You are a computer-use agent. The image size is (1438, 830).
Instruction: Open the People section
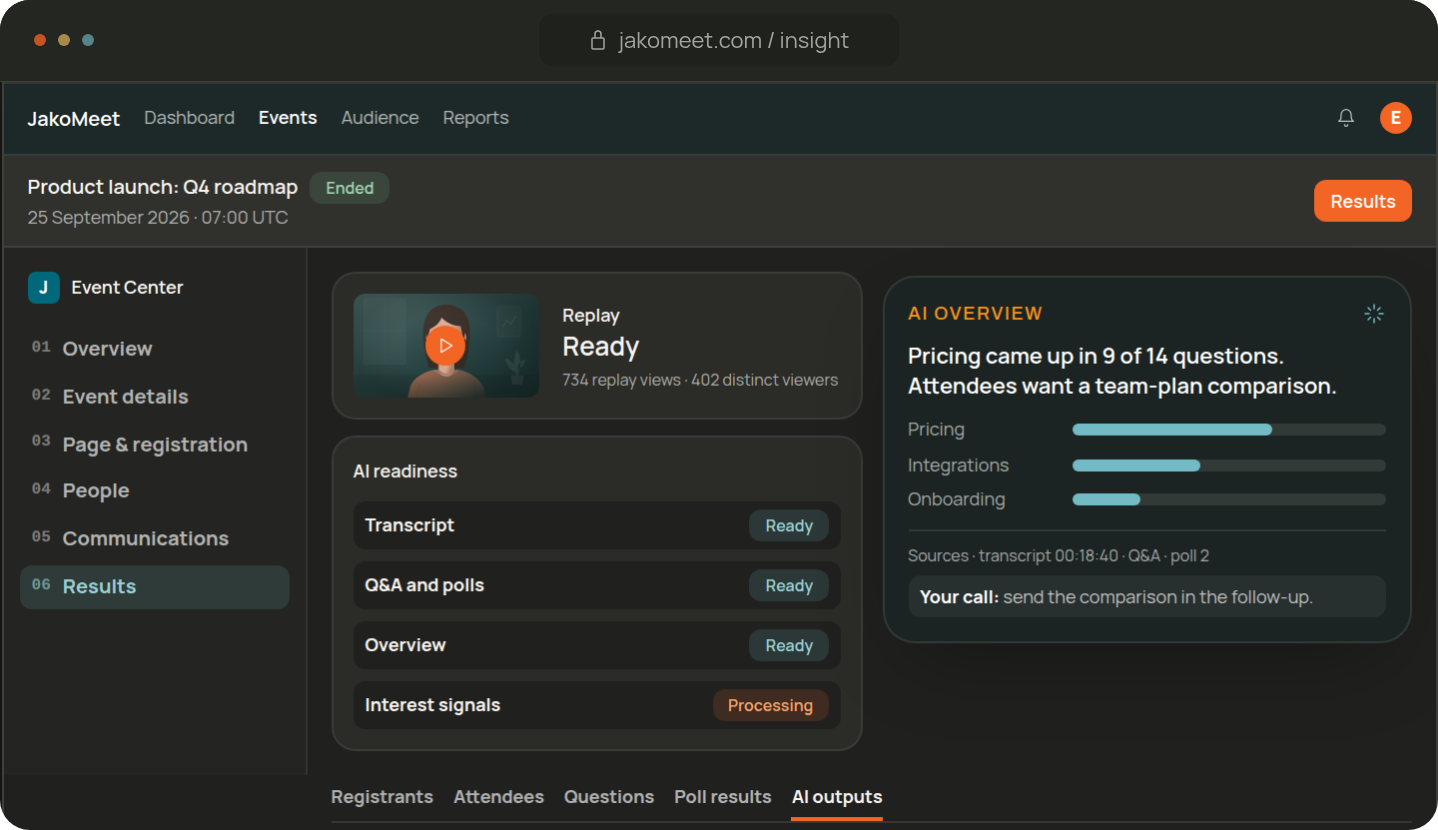[155, 491]
